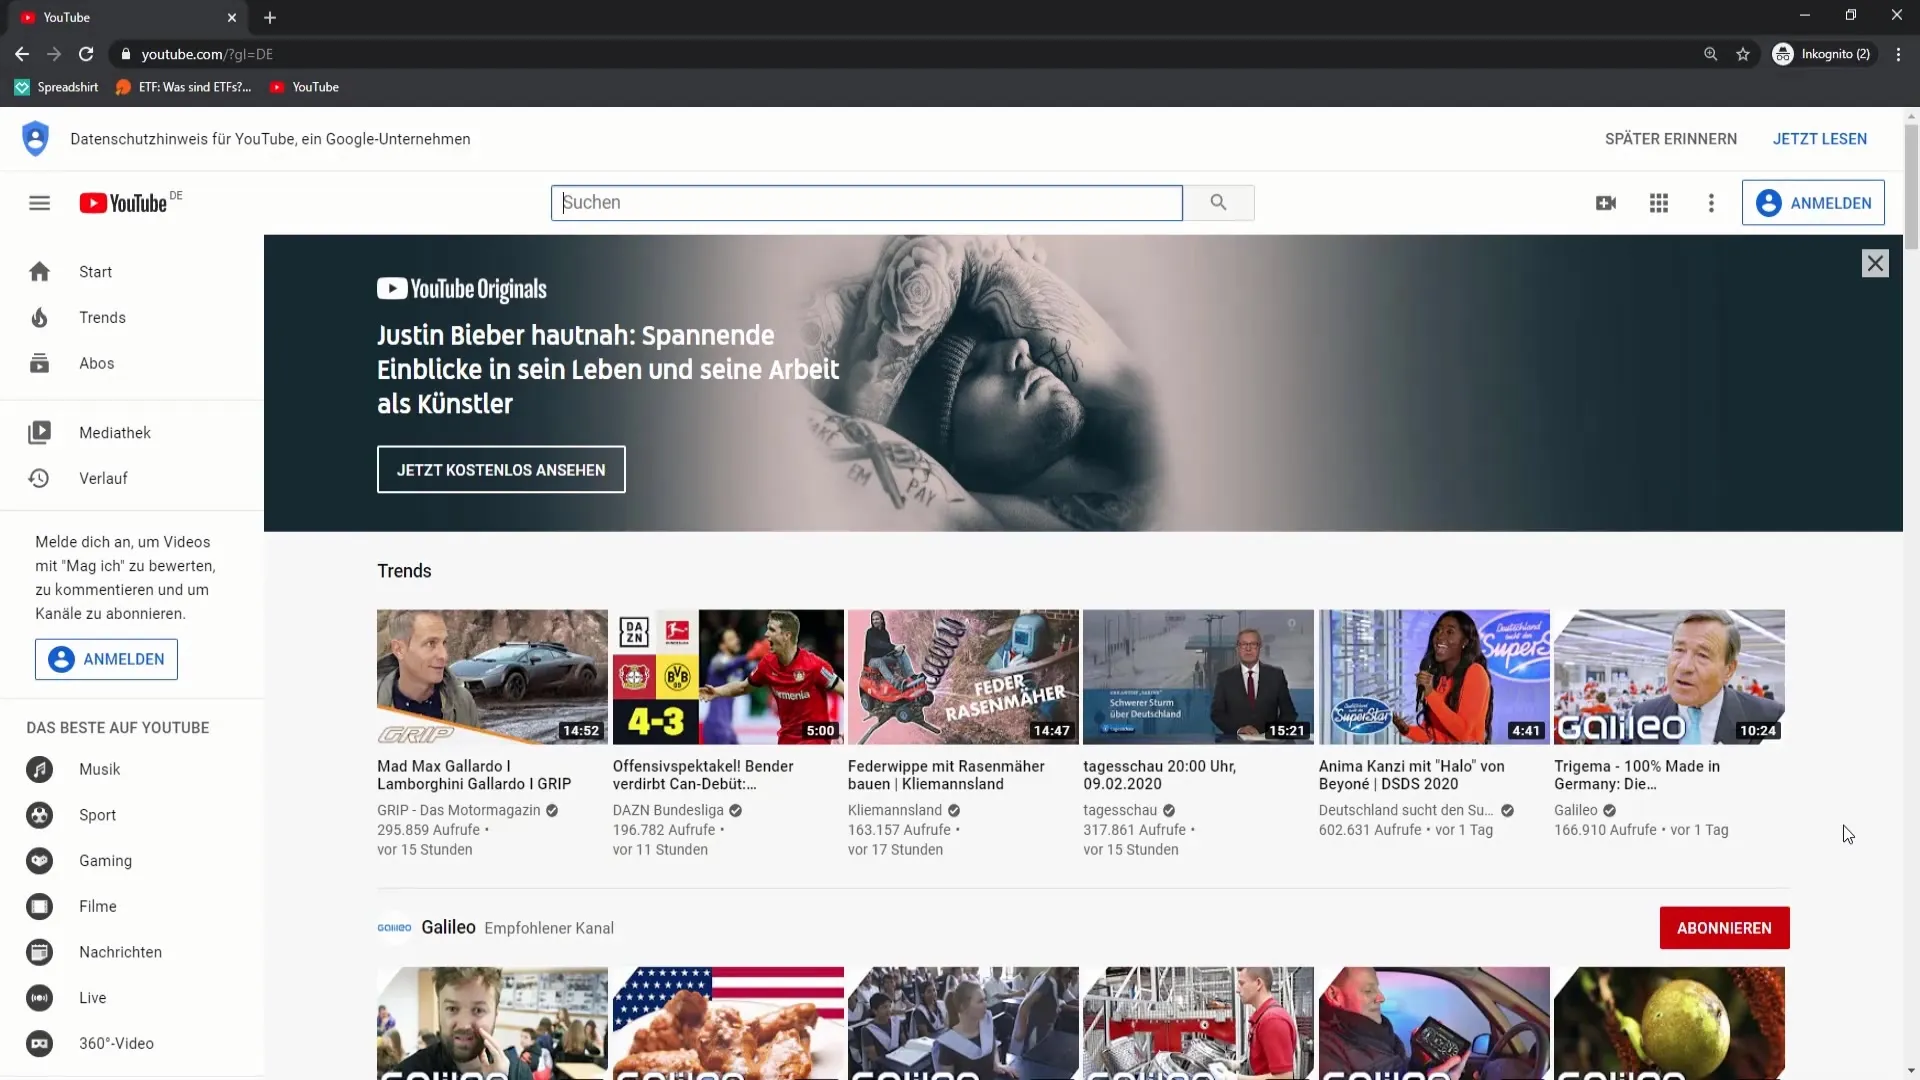Focus the Suchen search field
The image size is (1920, 1080).
coord(866,203)
